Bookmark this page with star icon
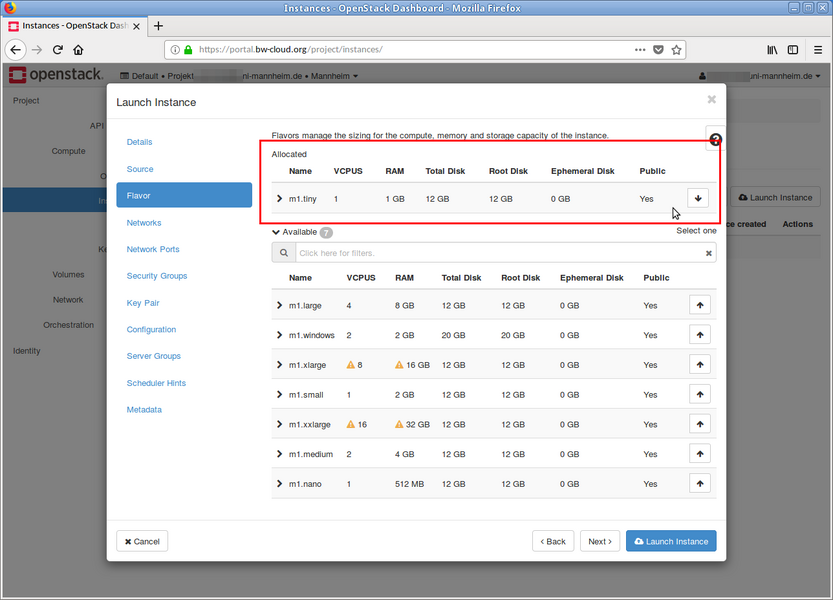The width and height of the screenshot is (833, 600). (x=677, y=49)
